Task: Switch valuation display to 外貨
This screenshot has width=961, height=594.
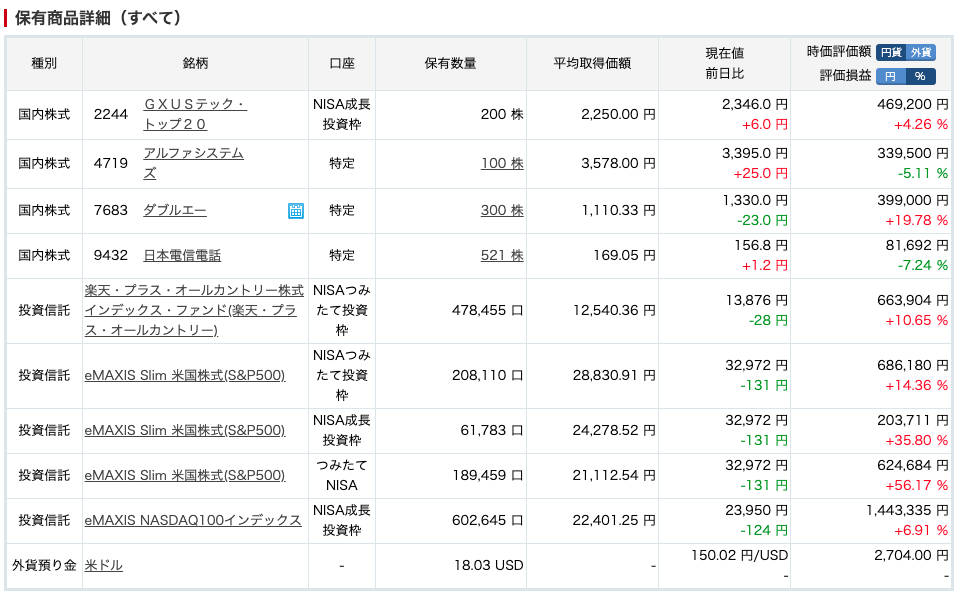Action: [x=921, y=53]
